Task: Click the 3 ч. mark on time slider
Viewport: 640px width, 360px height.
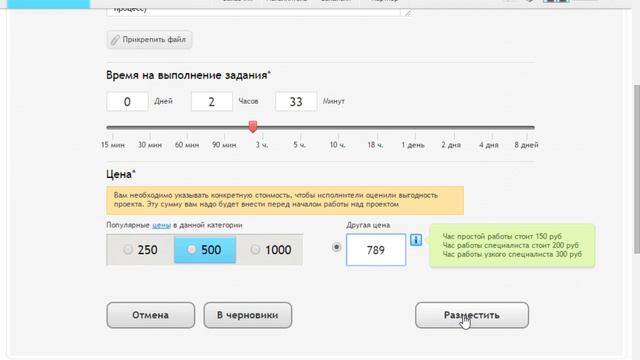Action: (262, 145)
